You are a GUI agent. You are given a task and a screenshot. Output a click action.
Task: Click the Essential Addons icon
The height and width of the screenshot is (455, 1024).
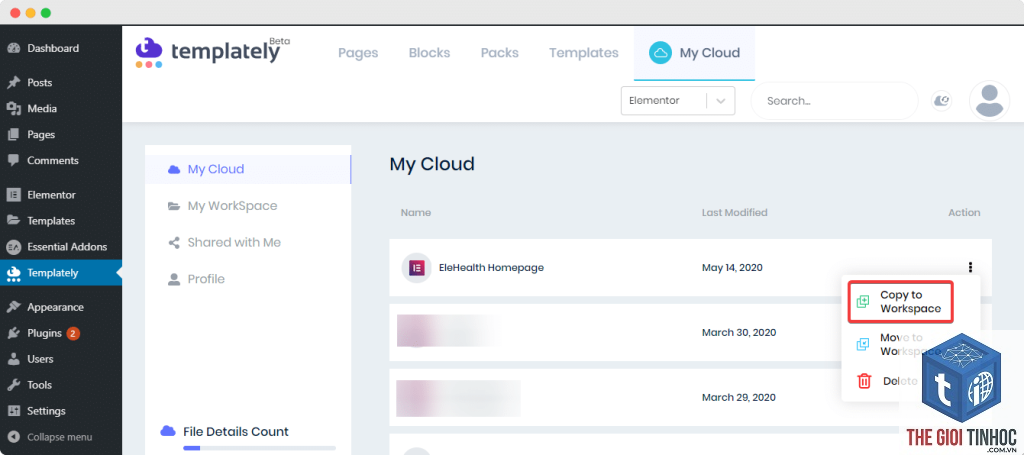(13, 247)
